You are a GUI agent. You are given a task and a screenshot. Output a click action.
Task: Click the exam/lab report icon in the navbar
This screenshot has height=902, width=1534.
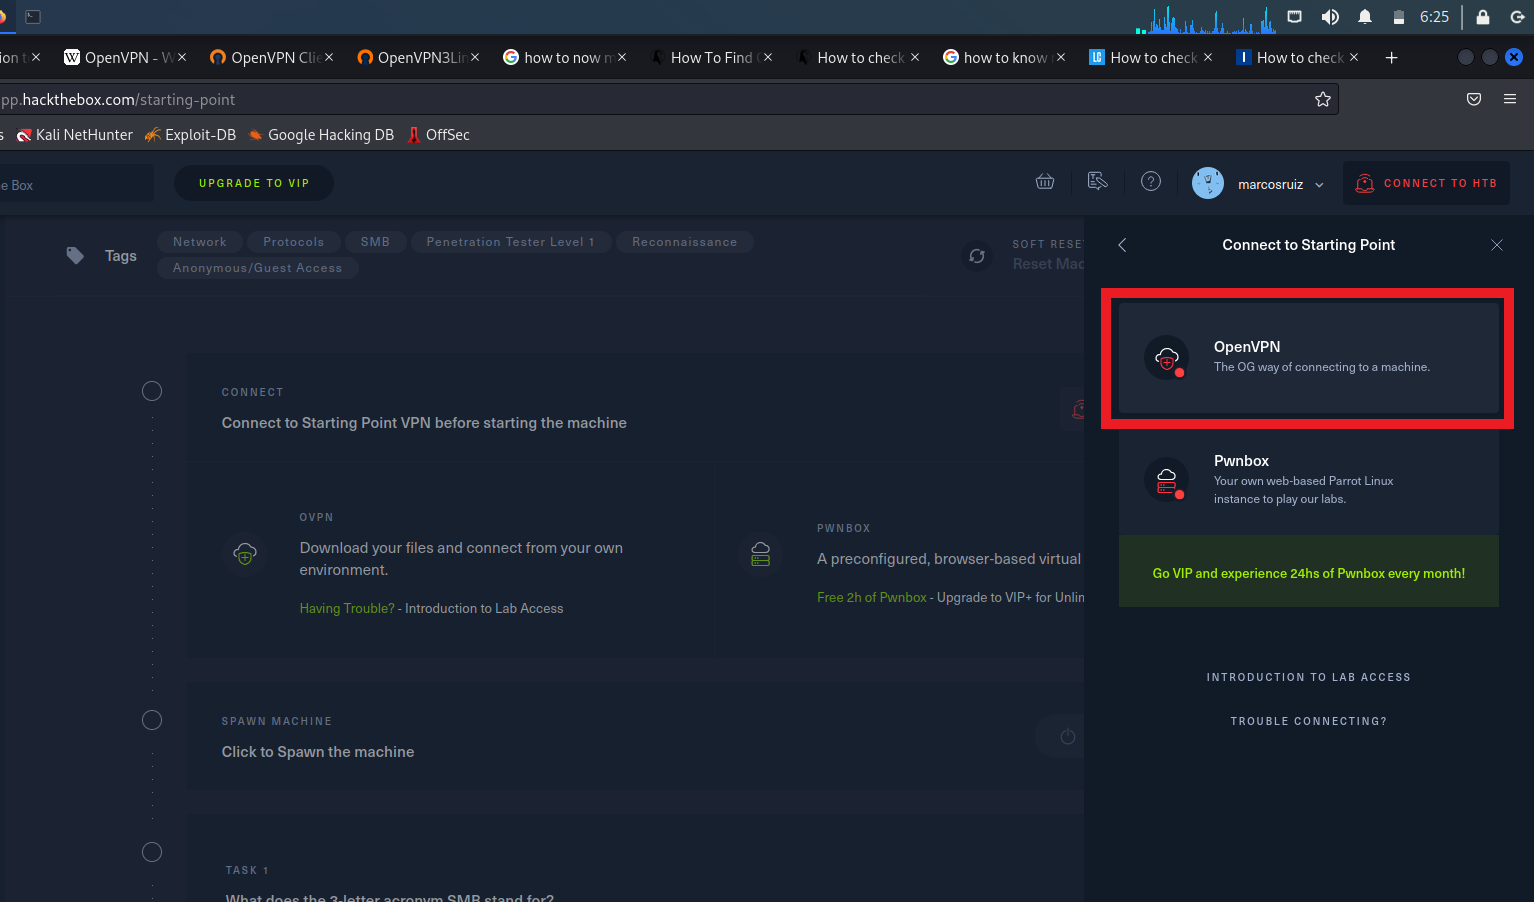point(1098,181)
